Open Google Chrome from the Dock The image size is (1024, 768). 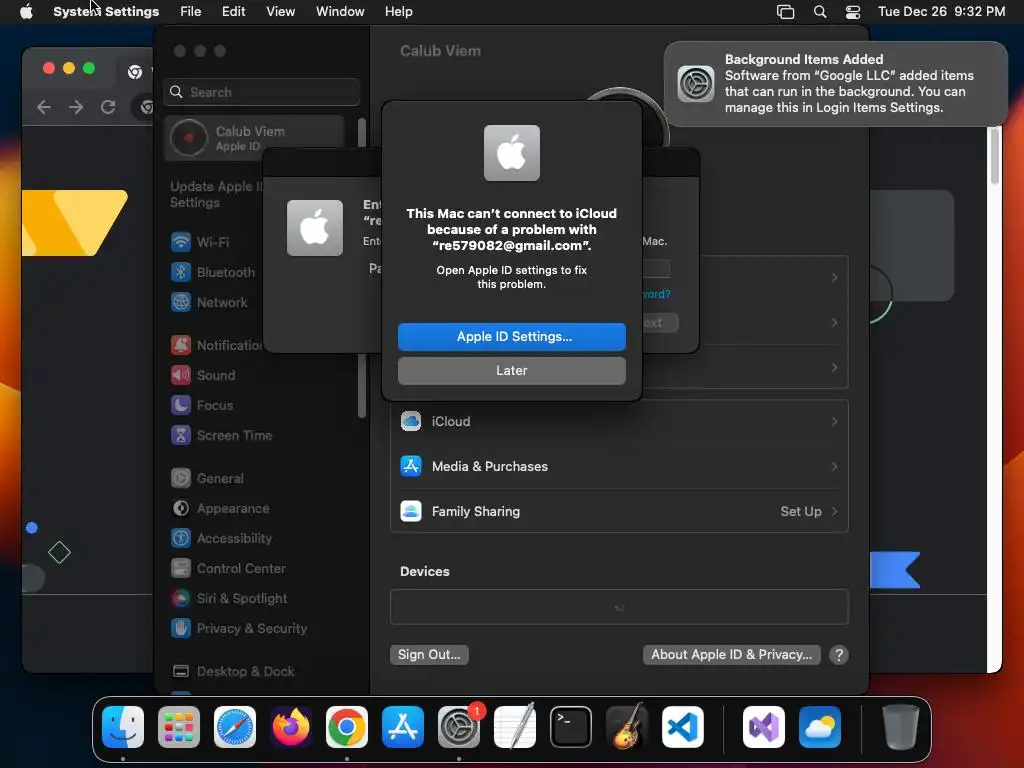click(347, 727)
